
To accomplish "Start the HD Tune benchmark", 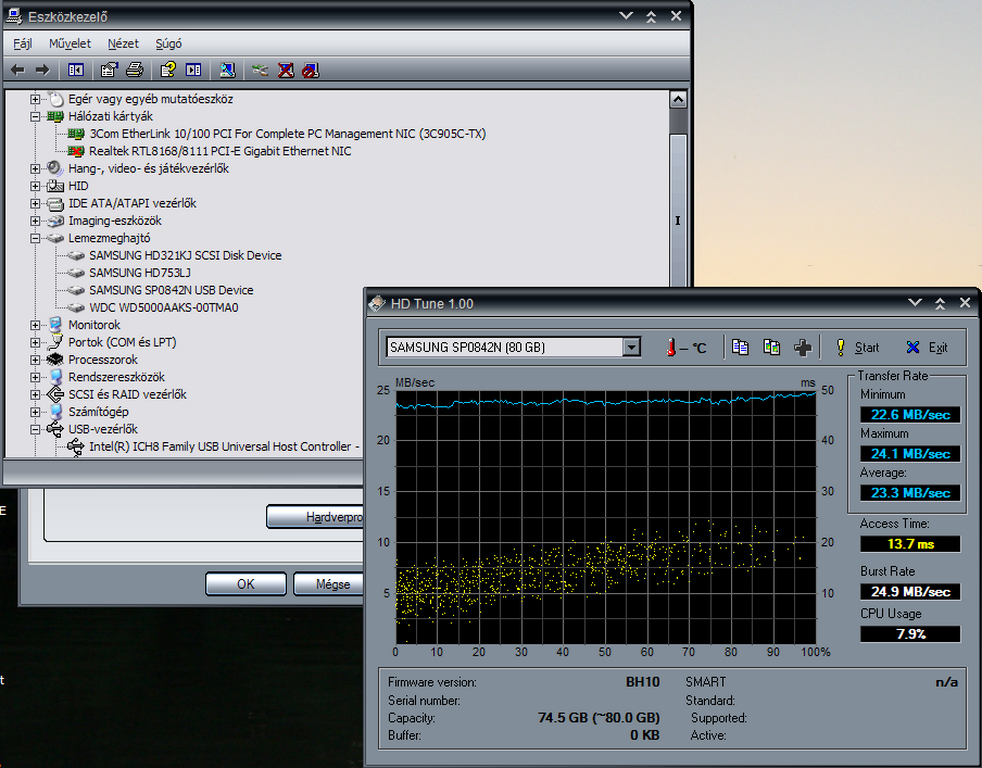I will point(857,348).
